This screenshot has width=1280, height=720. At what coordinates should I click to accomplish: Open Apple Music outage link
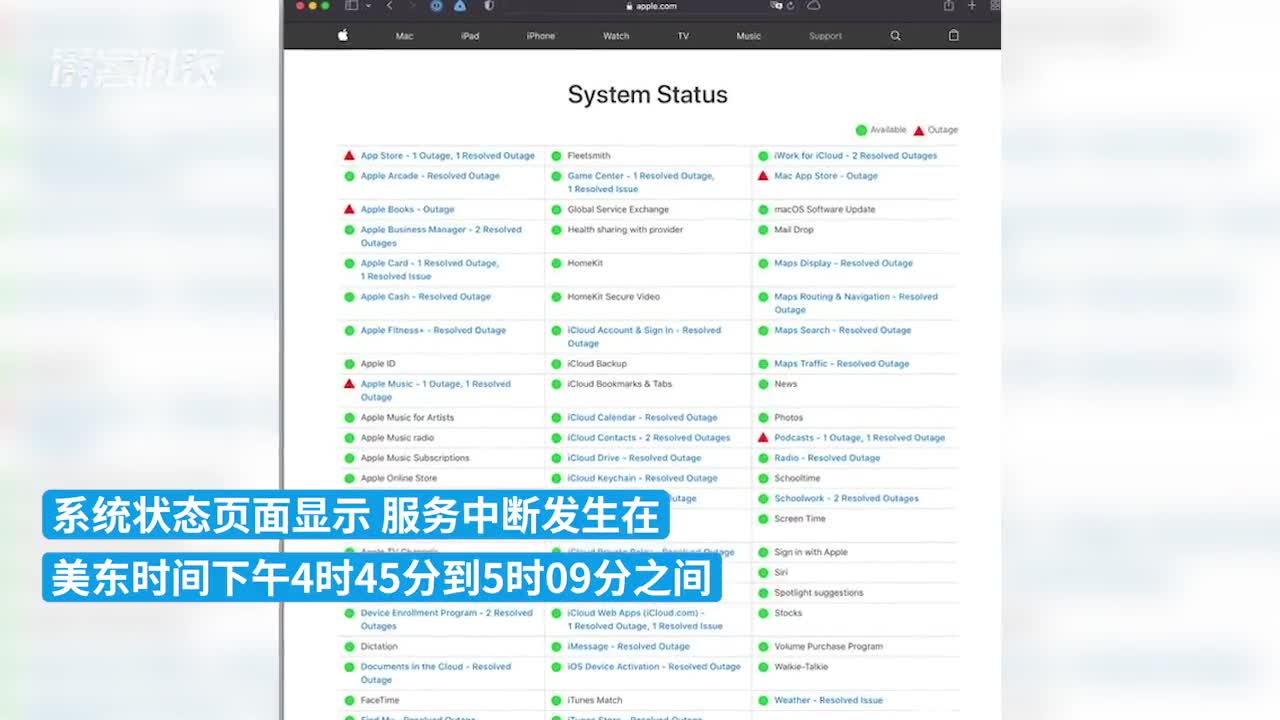(x=436, y=390)
